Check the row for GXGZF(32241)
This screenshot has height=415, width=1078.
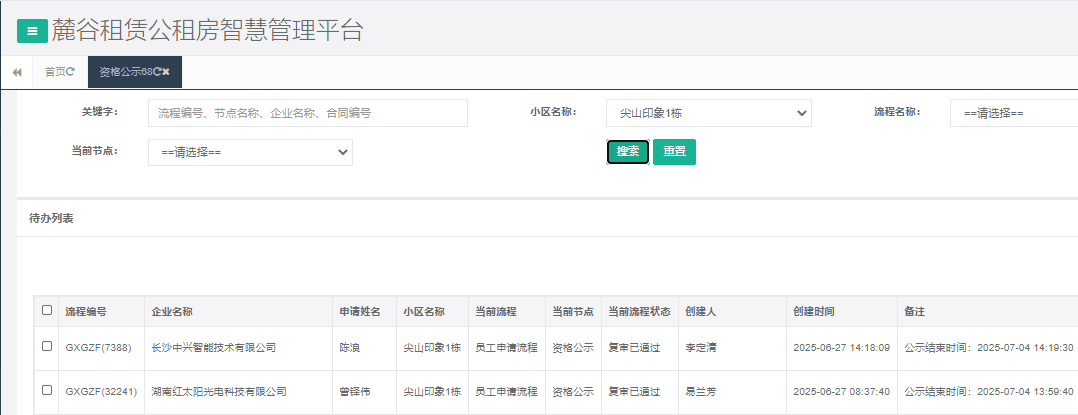coord(47,391)
